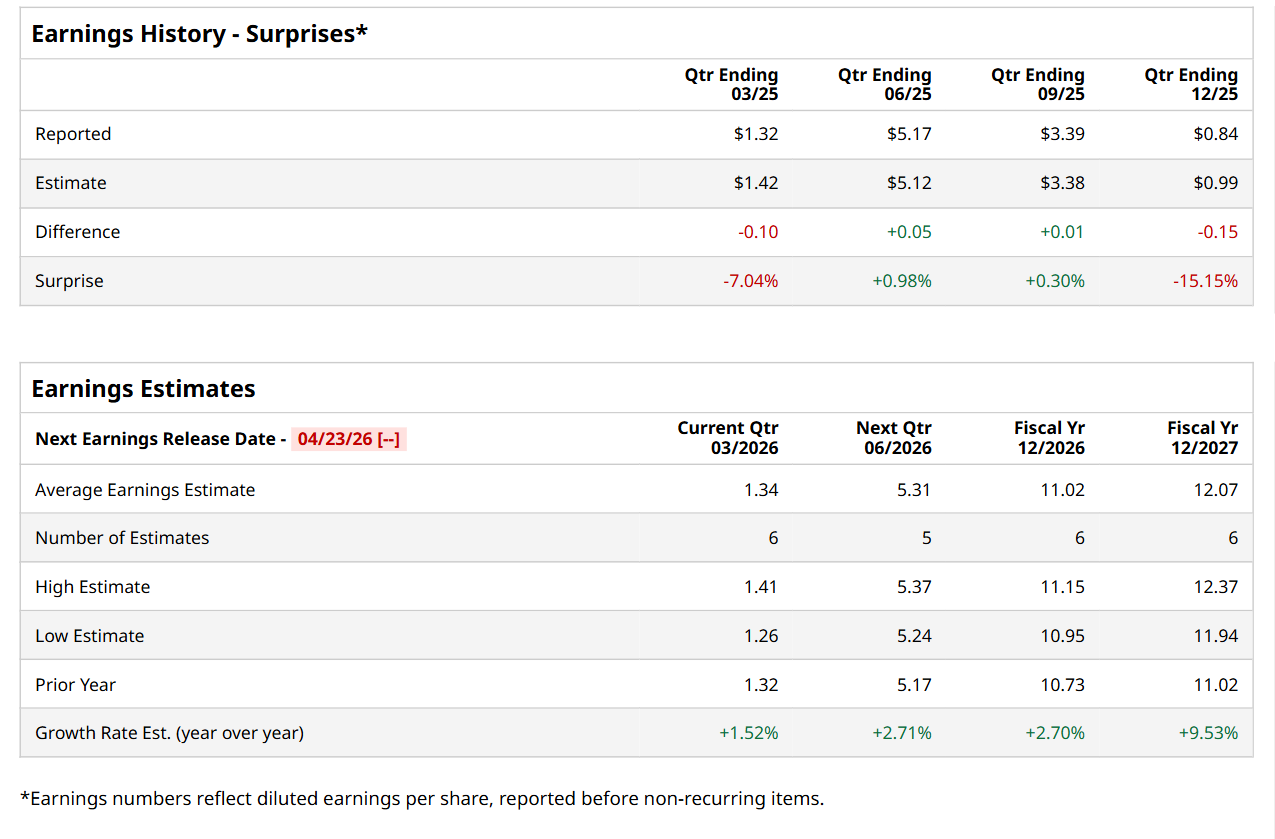Select the Qtr Ending 12/25 column header
Viewport: 1275px width, 839px height.
(1191, 85)
